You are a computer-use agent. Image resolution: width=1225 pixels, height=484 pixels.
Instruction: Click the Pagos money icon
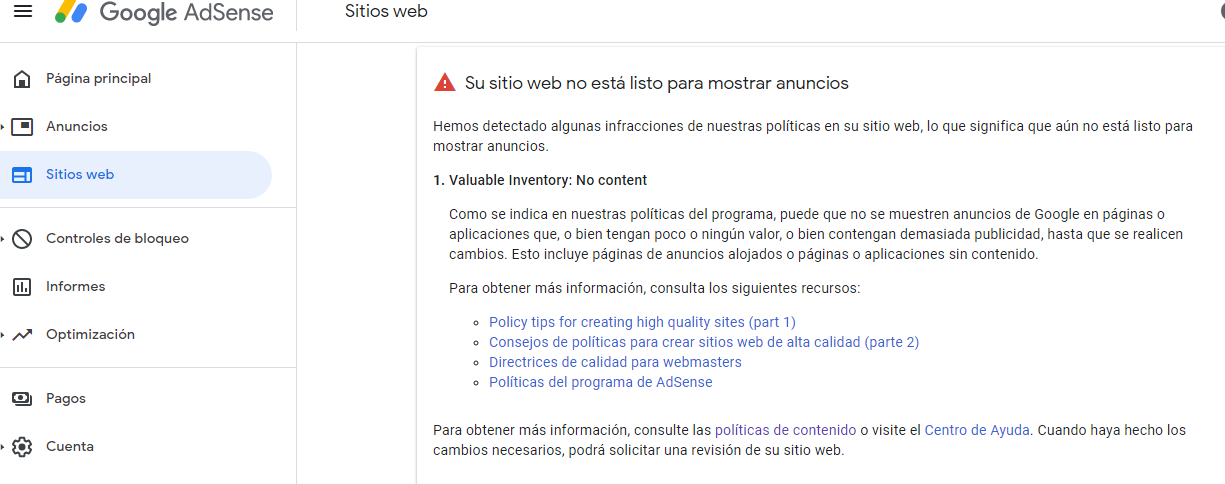tap(22, 398)
